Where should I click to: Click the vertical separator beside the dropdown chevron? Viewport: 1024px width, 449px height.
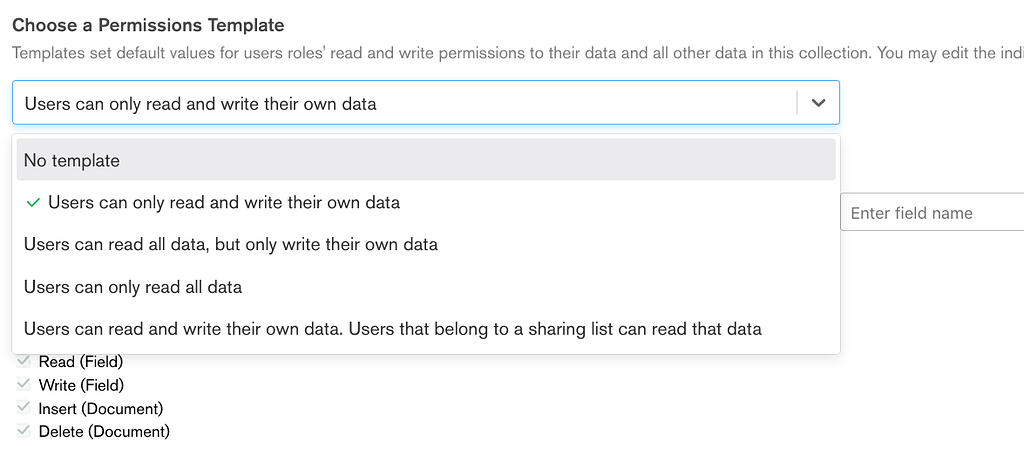coord(797,103)
